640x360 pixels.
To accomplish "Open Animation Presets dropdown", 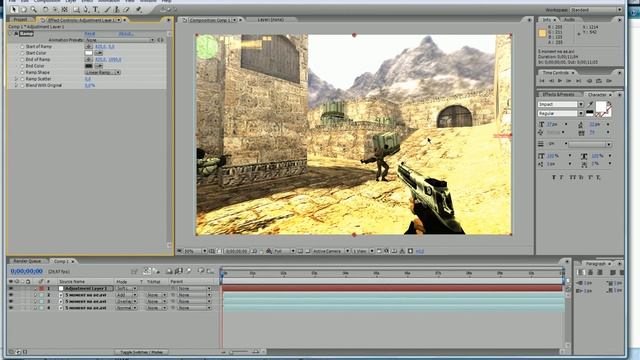I will click(x=120, y=40).
